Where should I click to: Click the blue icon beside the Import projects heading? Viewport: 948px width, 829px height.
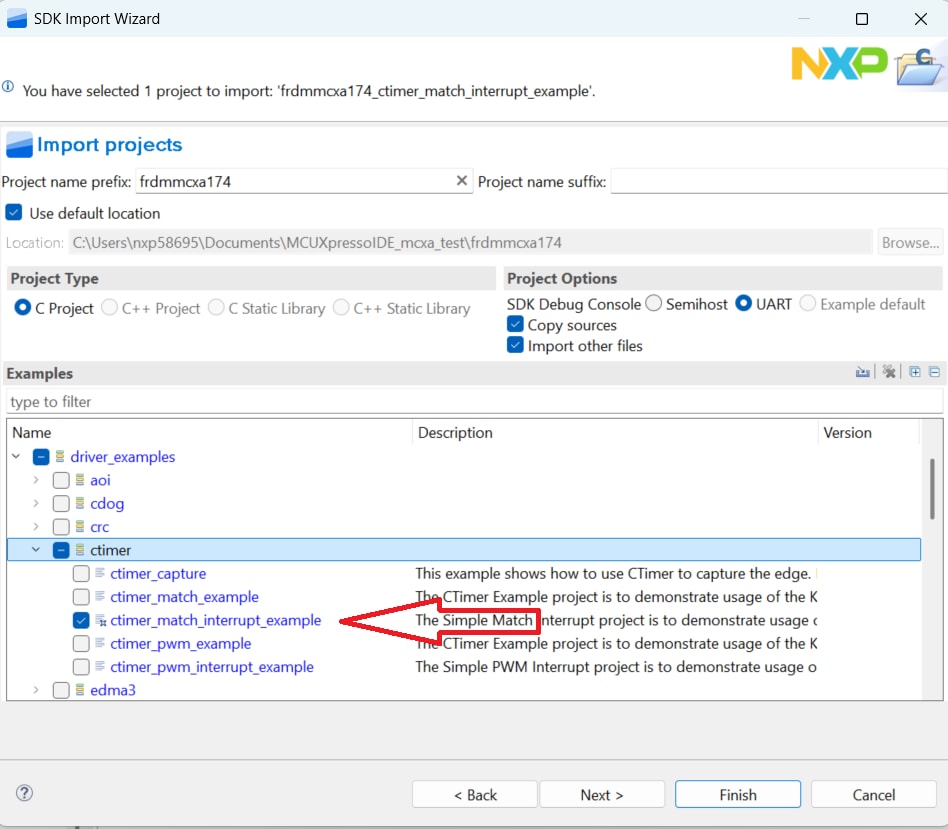[18, 144]
